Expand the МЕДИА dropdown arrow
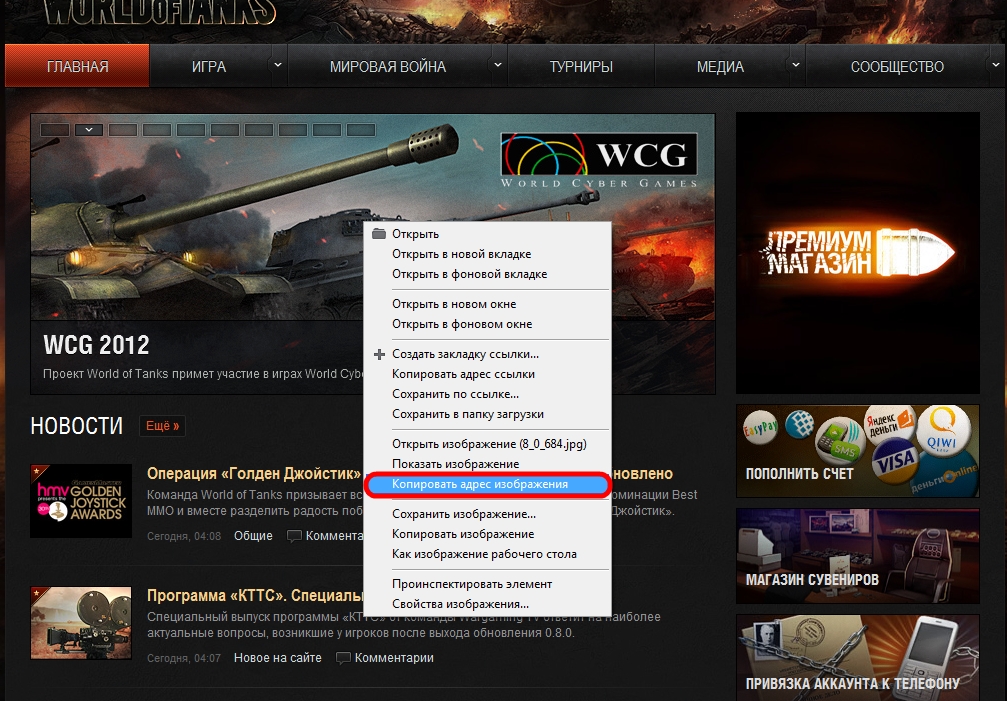1007x701 pixels. click(x=796, y=65)
